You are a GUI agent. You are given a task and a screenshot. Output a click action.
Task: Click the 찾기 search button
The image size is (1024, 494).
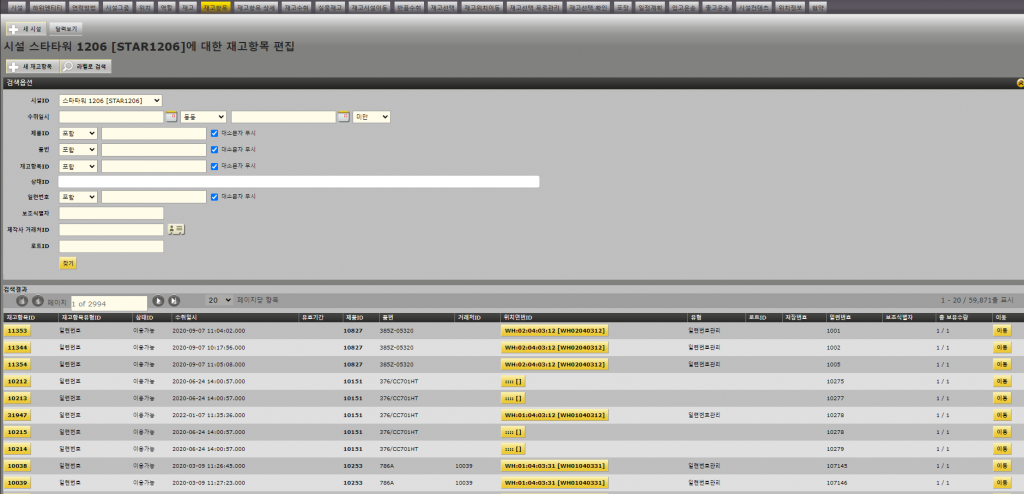point(68,263)
